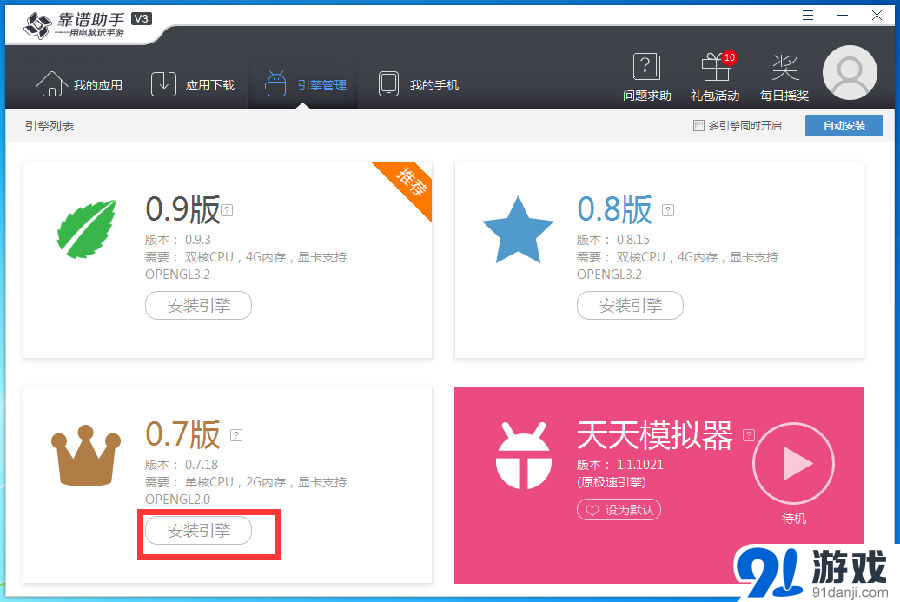The height and width of the screenshot is (602, 900).
Task: Go to 我的手机 tab
Action: tap(418, 84)
